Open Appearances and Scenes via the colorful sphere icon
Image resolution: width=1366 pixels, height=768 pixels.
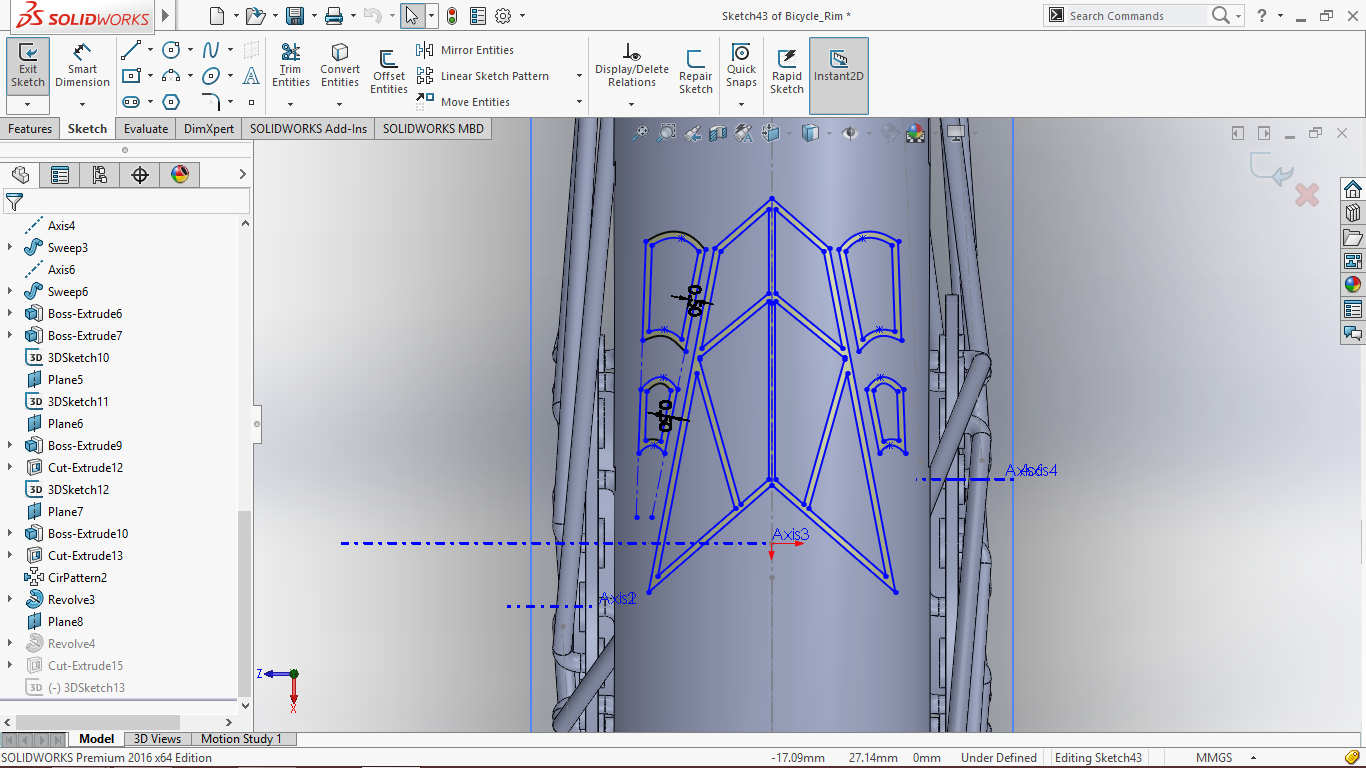click(1352, 283)
